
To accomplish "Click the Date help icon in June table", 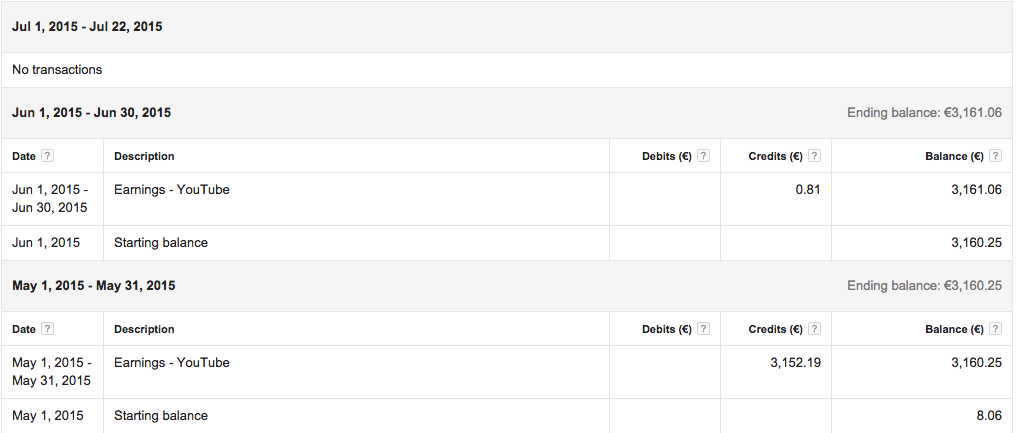I will point(47,156).
